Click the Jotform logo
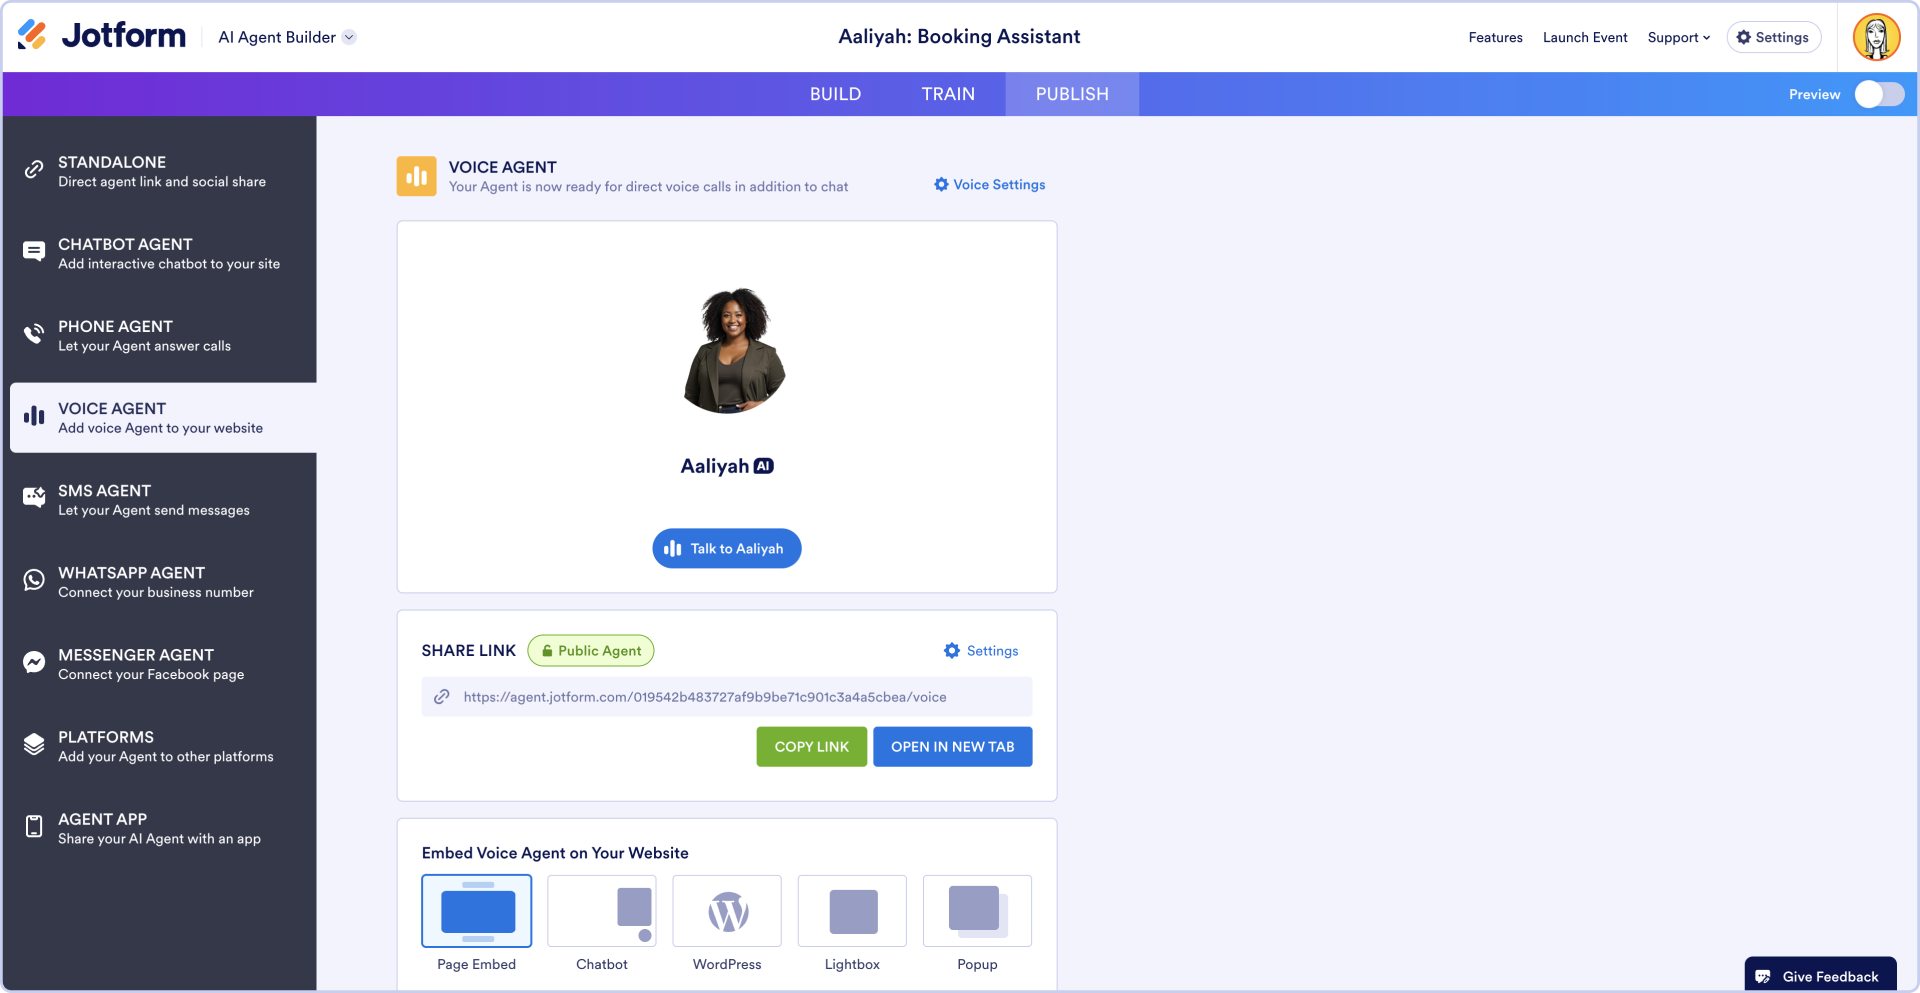This screenshot has height=993, width=1920. pos(102,36)
